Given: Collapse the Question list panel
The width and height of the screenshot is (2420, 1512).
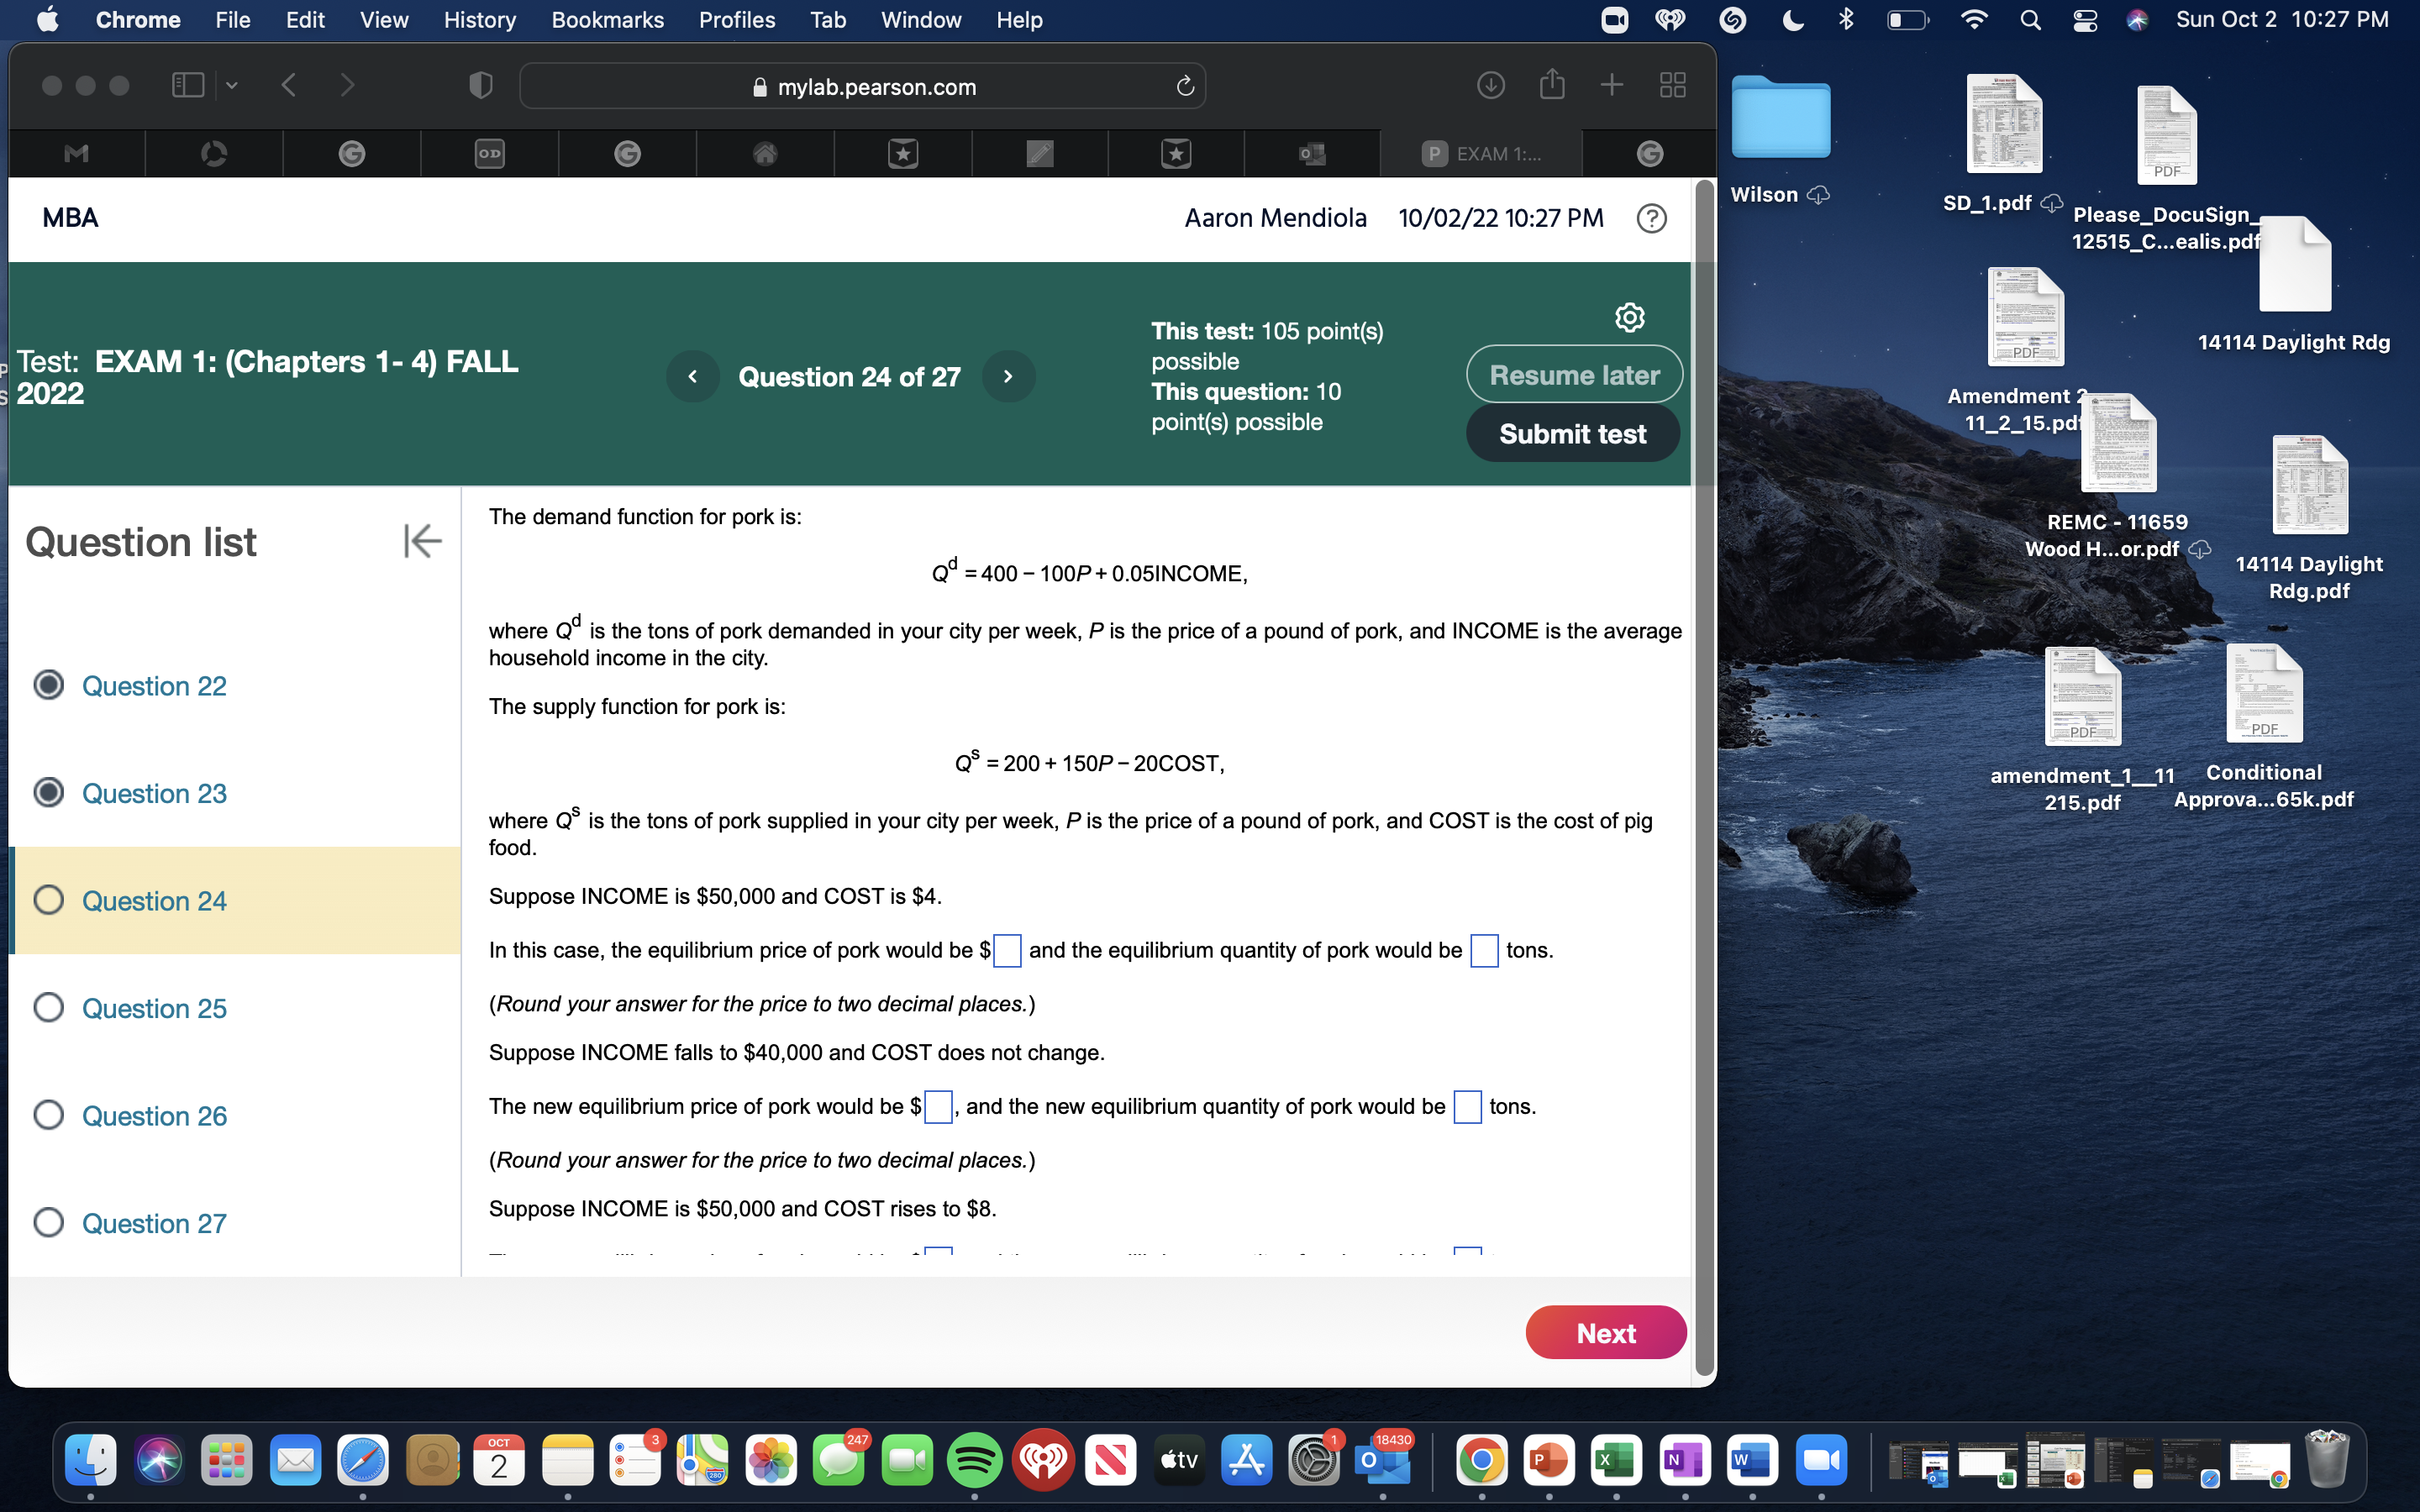Looking at the screenshot, I should tap(421, 541).
